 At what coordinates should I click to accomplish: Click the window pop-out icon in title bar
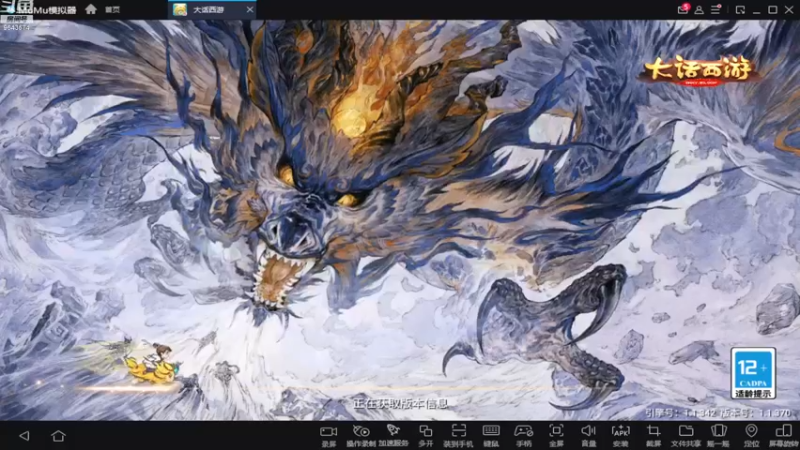coord(740,10)
